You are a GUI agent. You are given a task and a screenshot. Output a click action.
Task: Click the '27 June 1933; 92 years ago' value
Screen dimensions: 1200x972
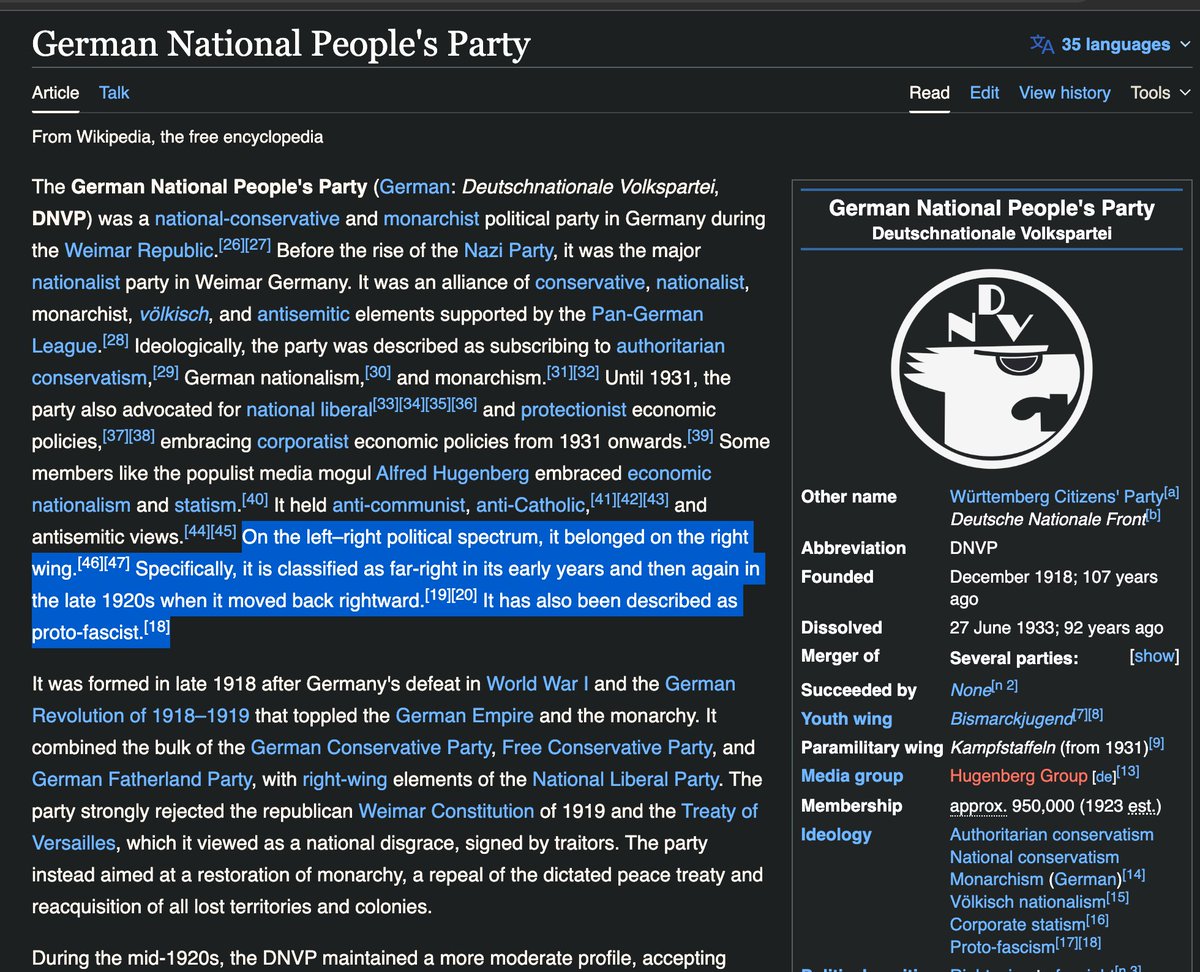[1056, 628]
